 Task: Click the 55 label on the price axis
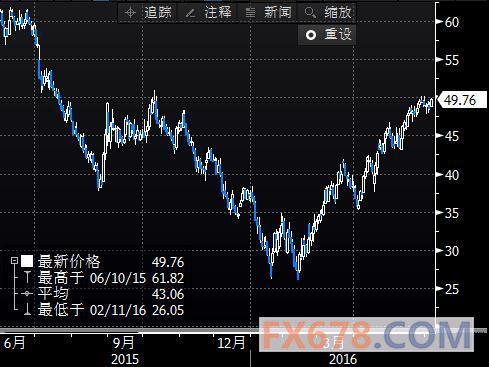coord(452,60)
